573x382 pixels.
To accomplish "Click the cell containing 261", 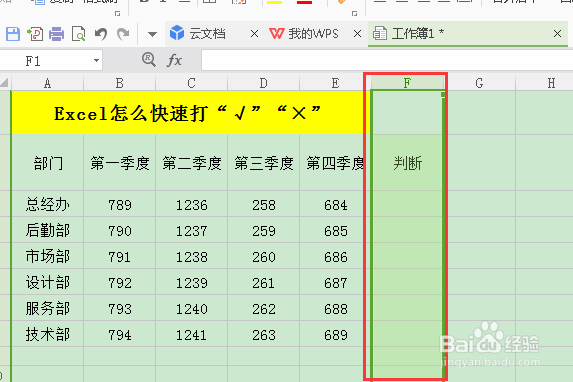I will (x=263, y=282).
